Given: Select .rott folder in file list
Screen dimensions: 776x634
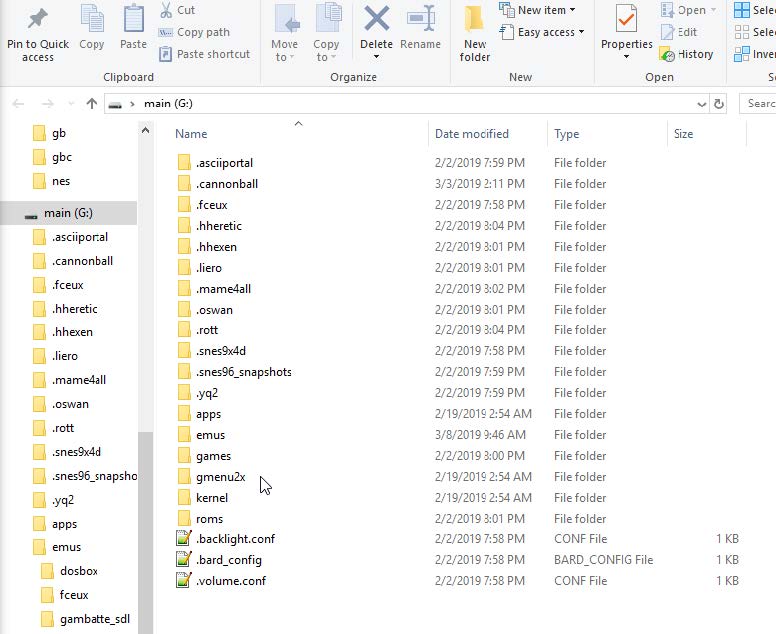Looking at the screenshot, I should click(x=207, y=330).
